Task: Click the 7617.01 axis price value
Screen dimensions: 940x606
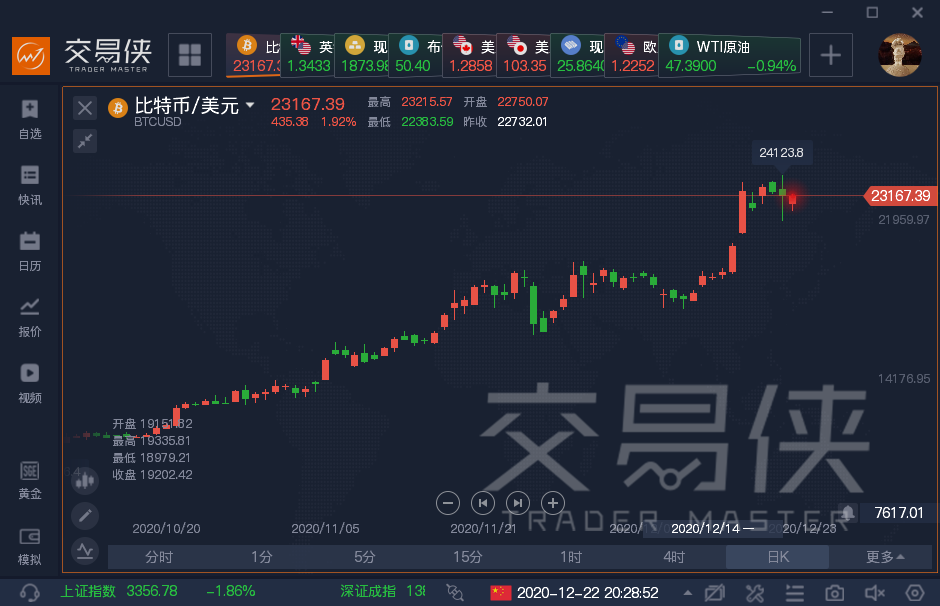Action: pos(898,512)
